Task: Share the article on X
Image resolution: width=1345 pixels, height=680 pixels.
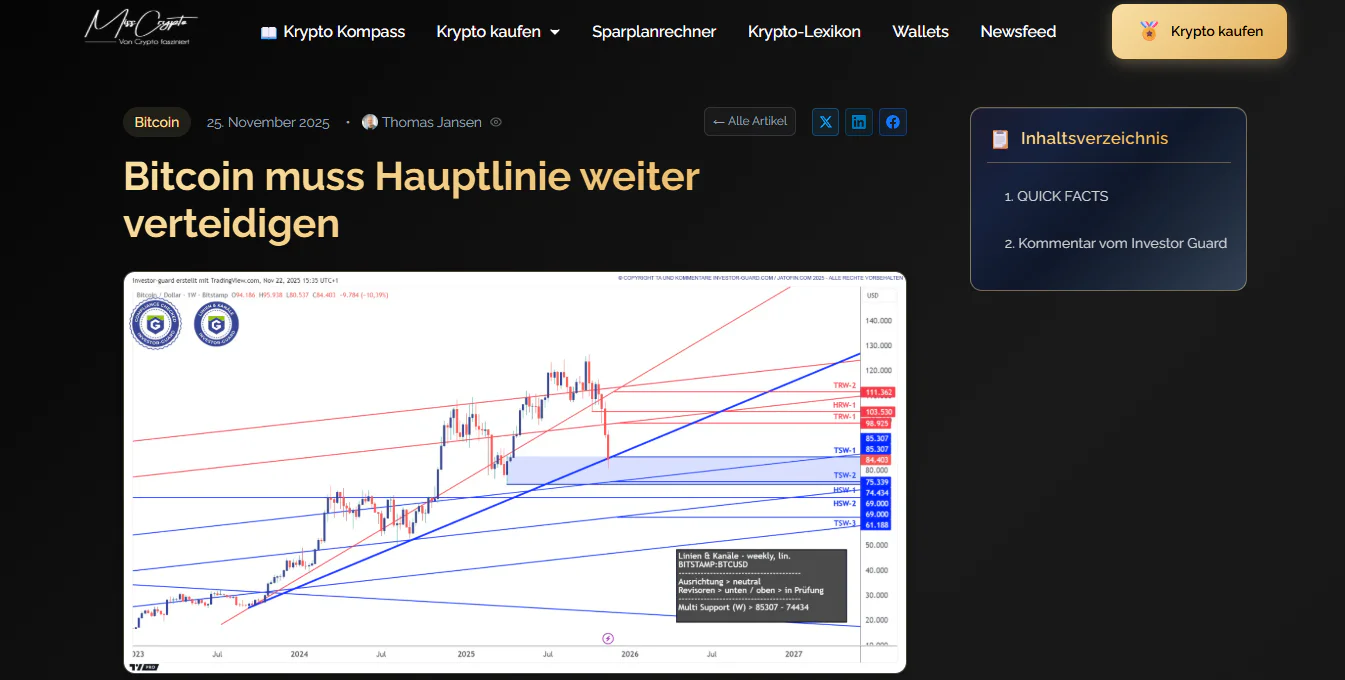Action: 824,121
